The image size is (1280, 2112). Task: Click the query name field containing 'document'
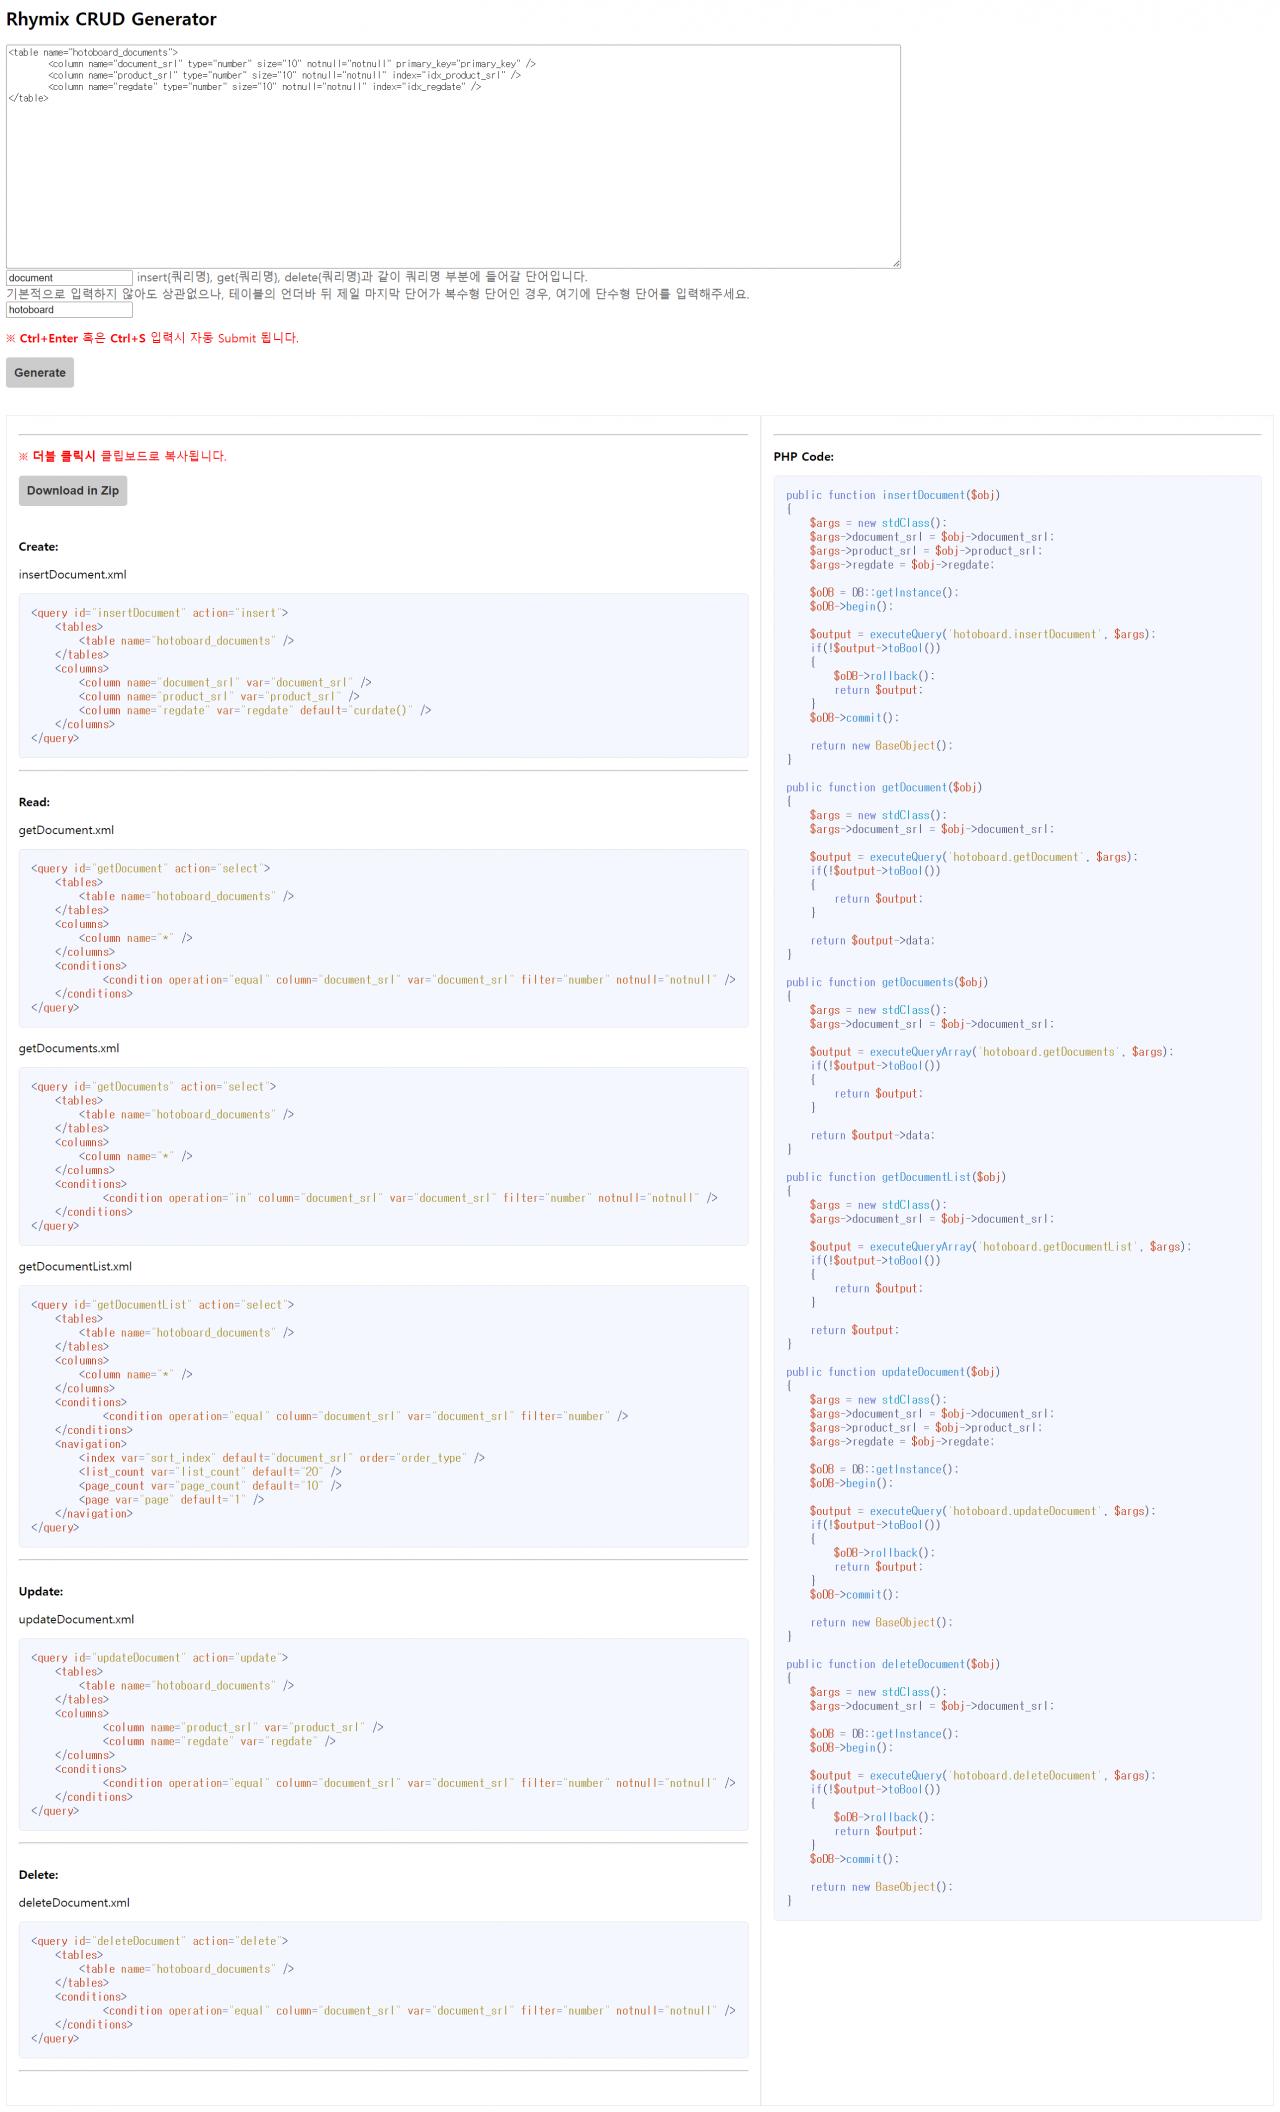(x=69, y=278)
